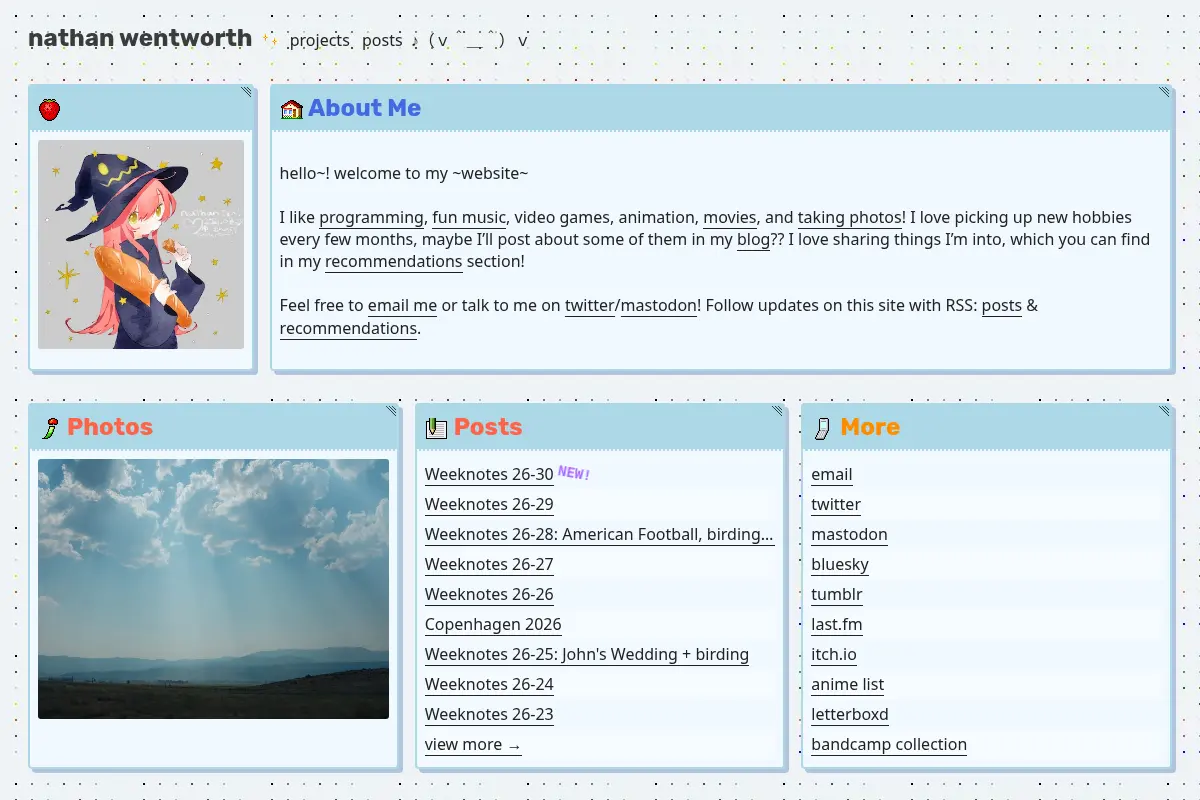Open the posts navigation item

pos(382,41)
